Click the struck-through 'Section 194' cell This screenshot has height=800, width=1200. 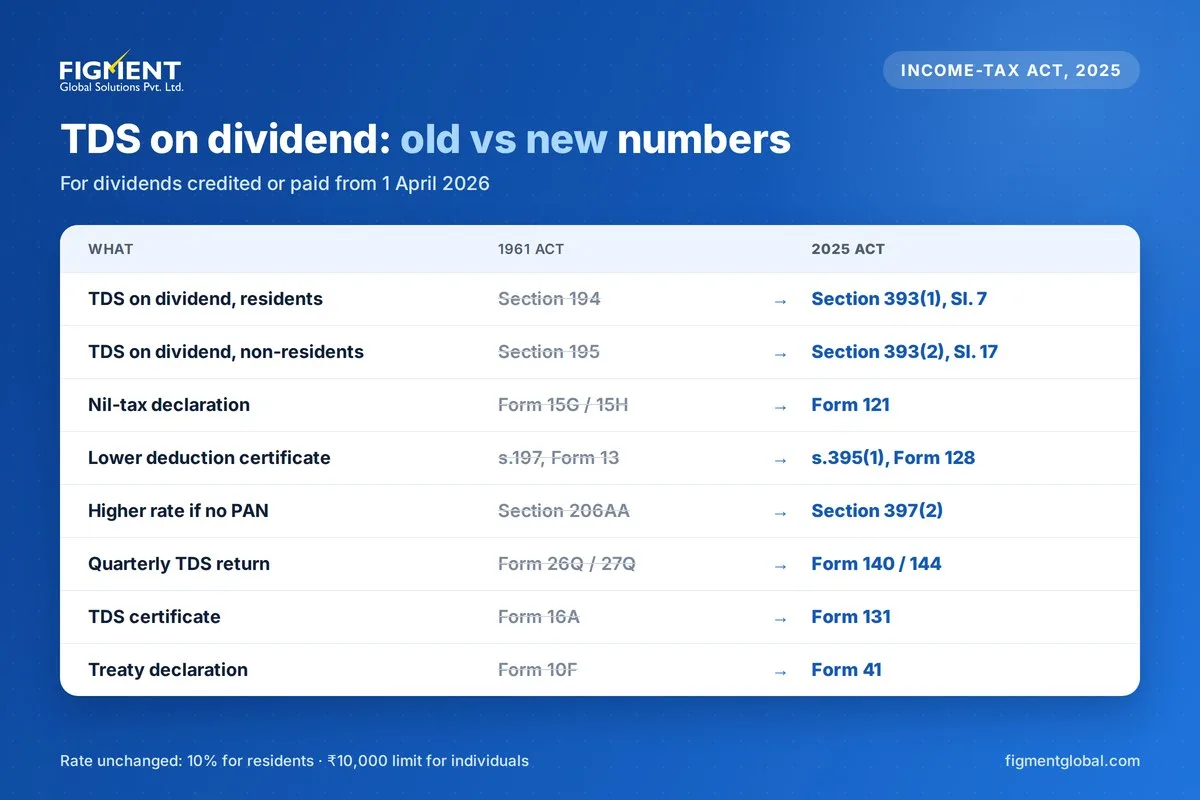coord(549,299)
